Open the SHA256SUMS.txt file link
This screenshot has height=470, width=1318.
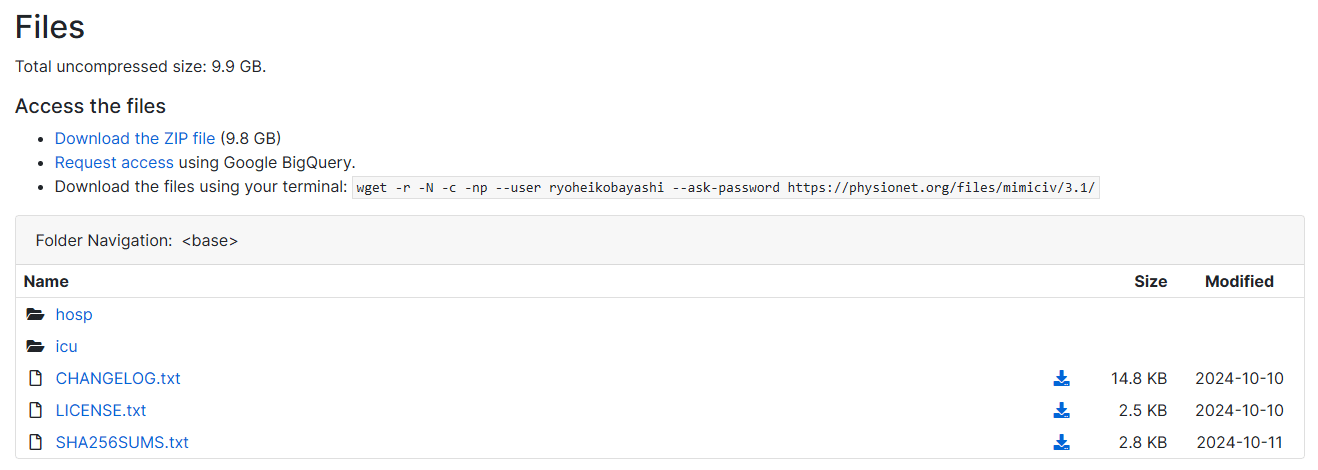122,442
